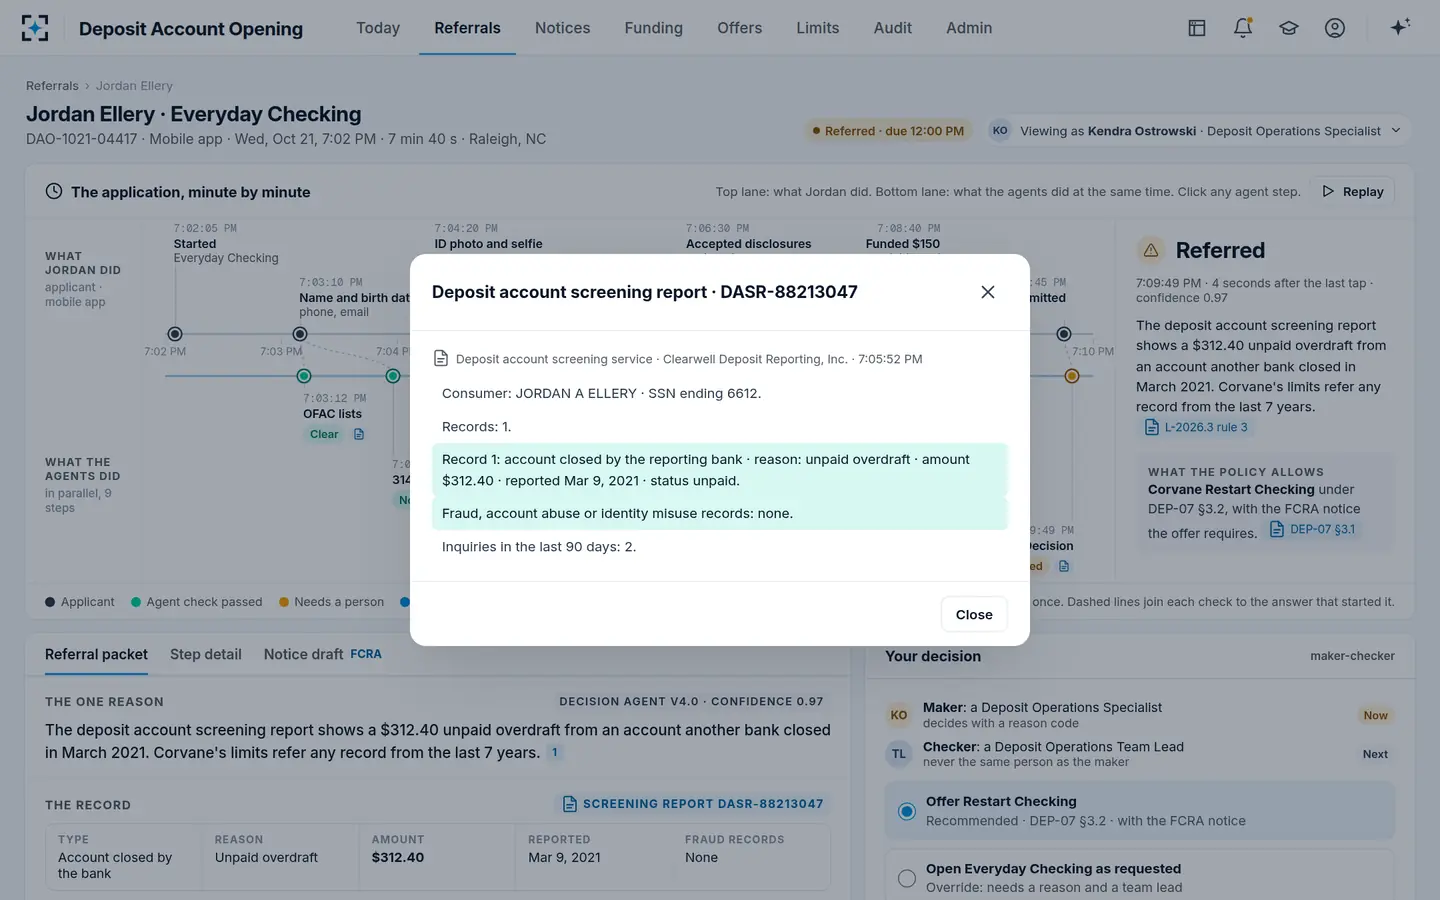
Task: Replay the application timeline
Action: (x=1353, y=191)
